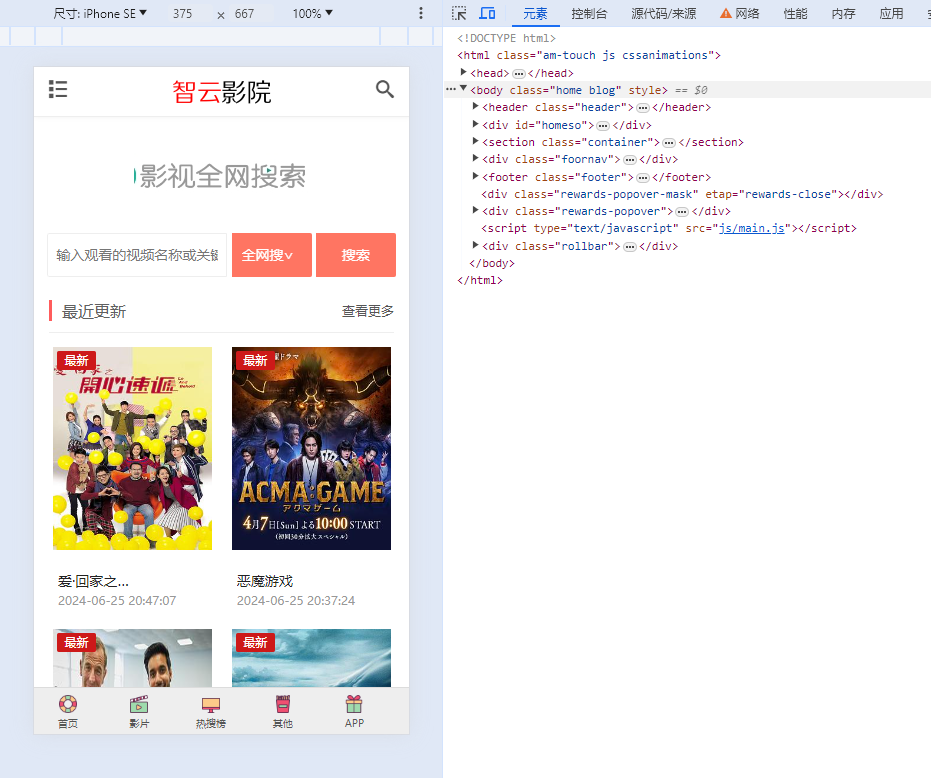Expand the div class="rewards-popover" node
Viewport: 931px width, 778px height.
pyautogui.click(x=476, y=210)
